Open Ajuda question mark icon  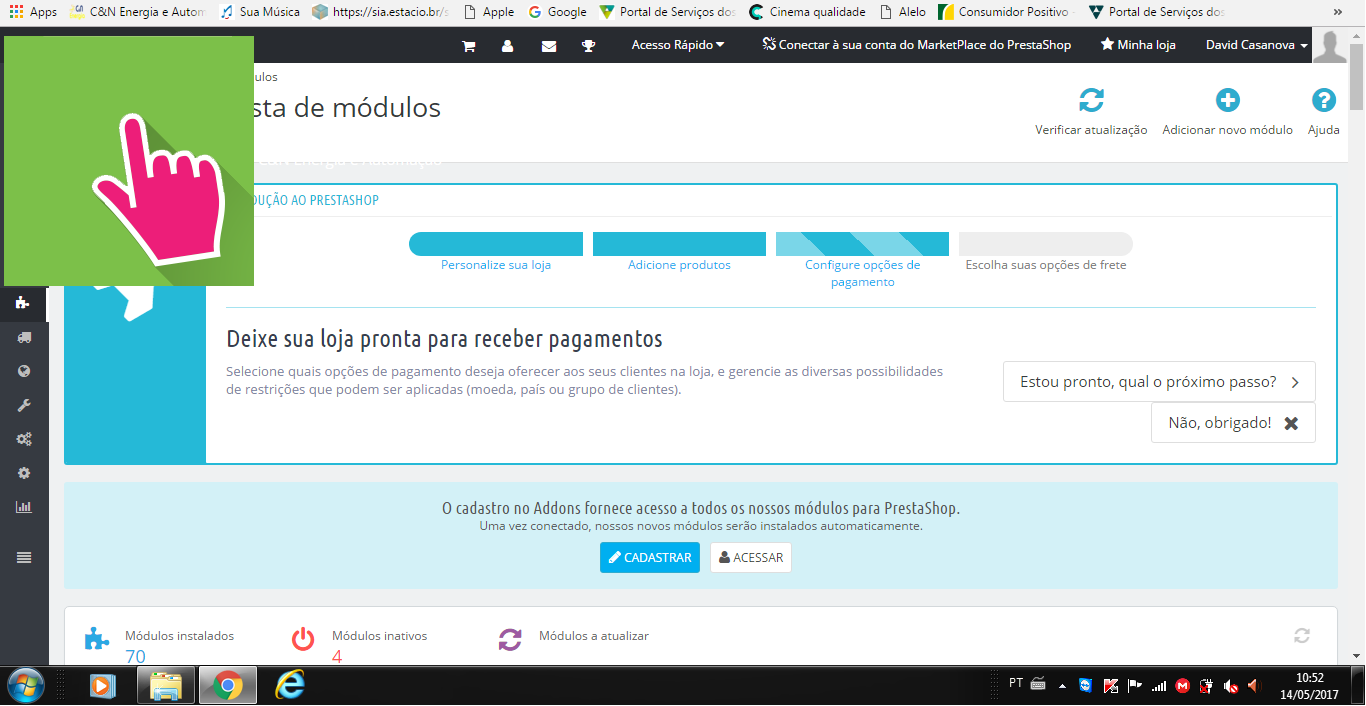[x=1324, y=100]
